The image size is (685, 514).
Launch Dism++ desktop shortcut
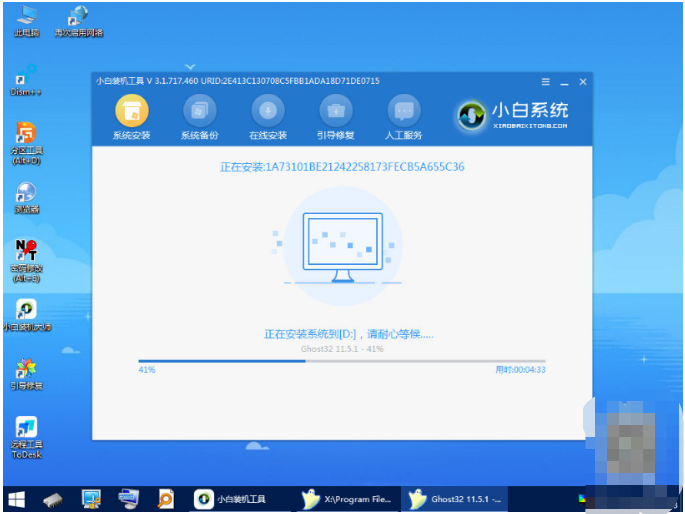(x=26, y=80)
